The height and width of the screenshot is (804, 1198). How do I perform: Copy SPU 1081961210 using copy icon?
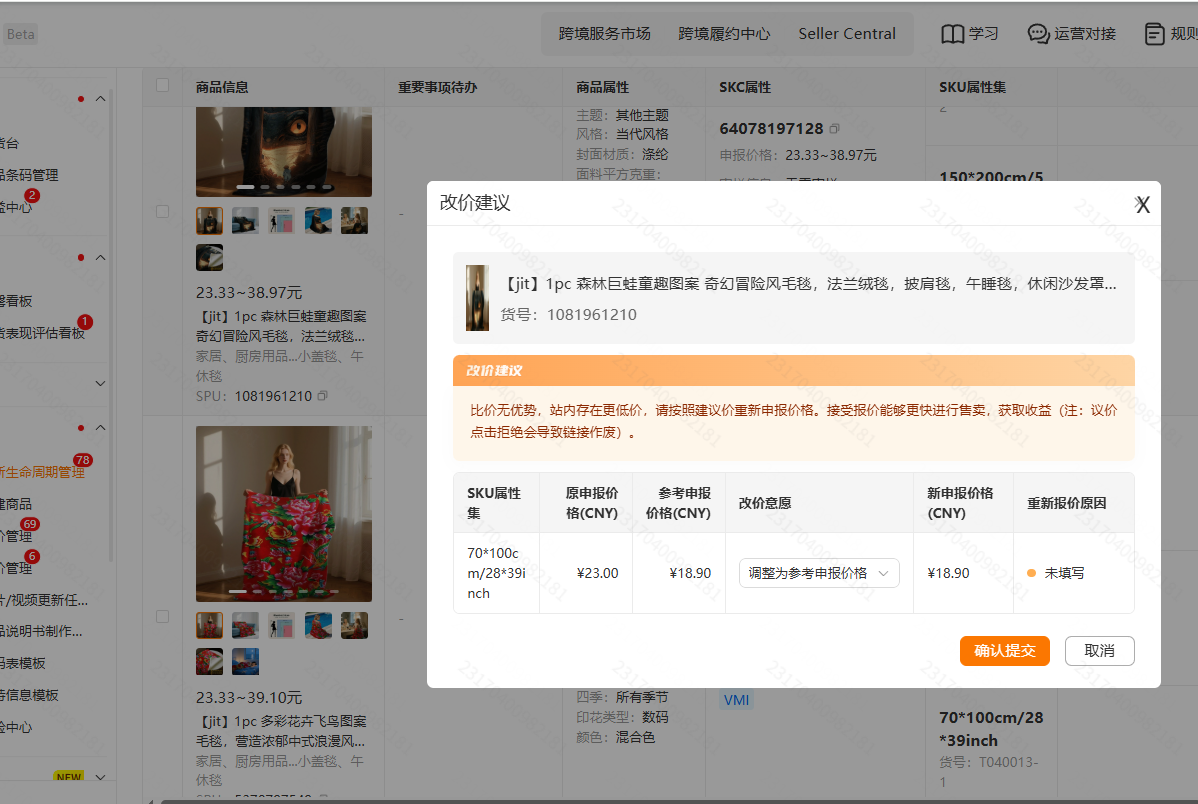(322, 396)
